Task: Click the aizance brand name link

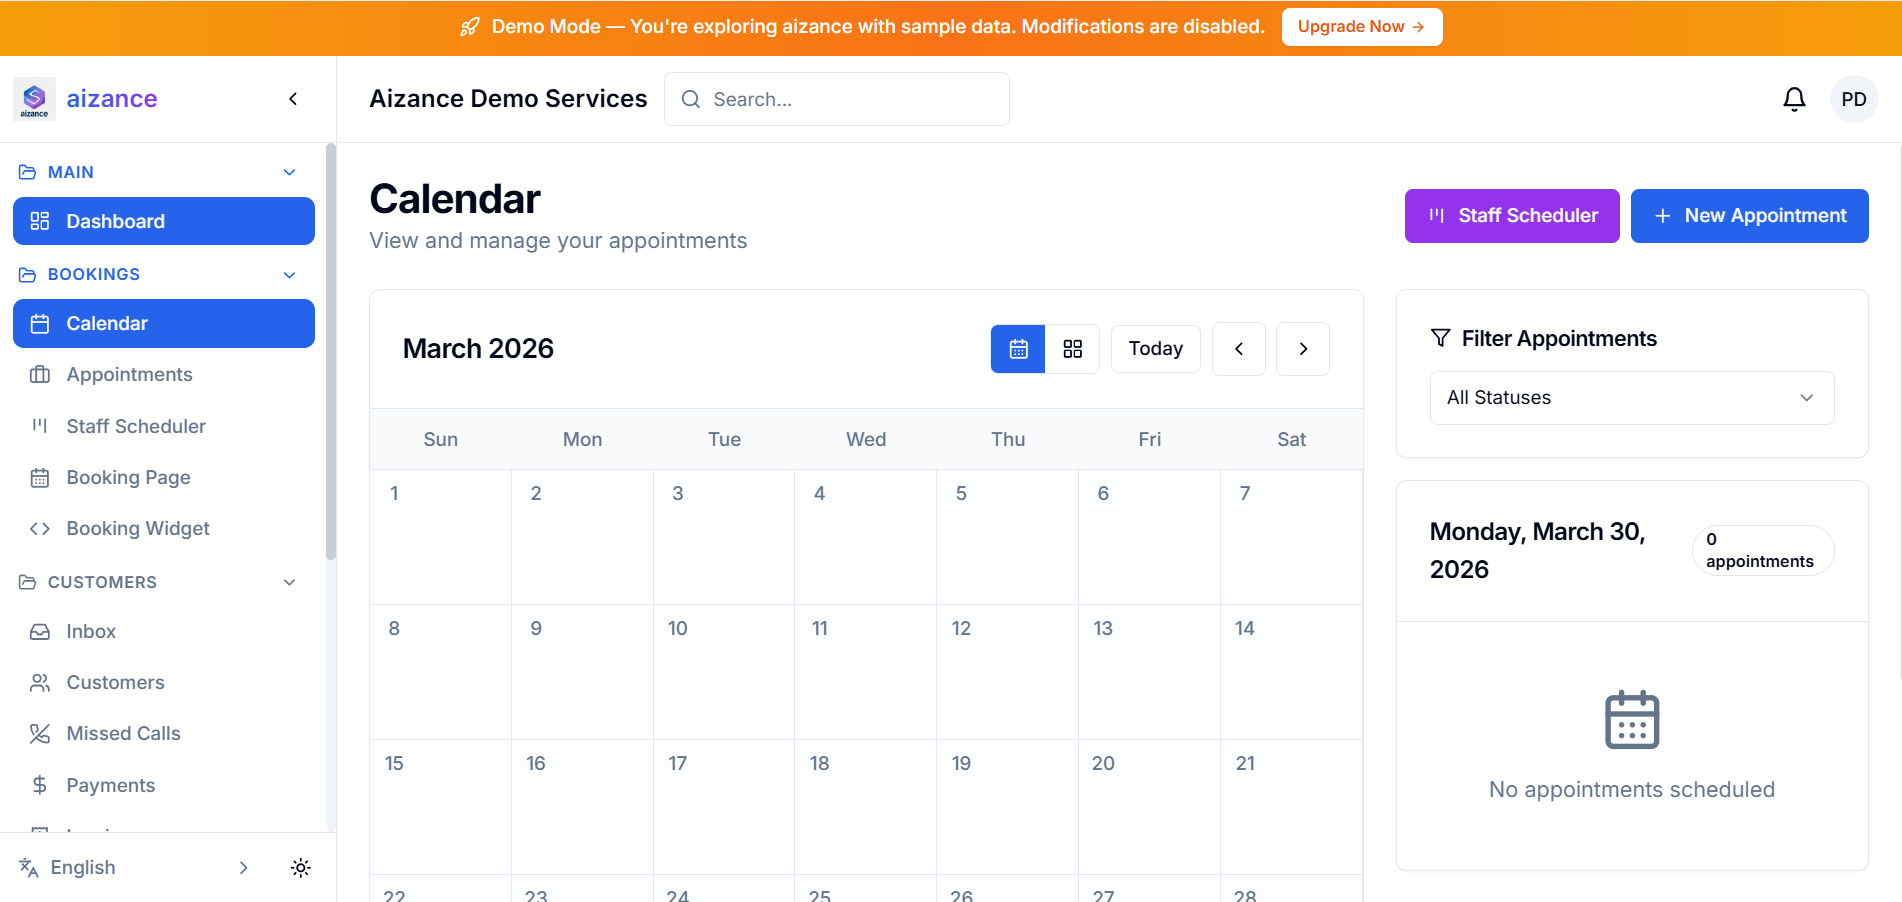Action: point(112,99)
